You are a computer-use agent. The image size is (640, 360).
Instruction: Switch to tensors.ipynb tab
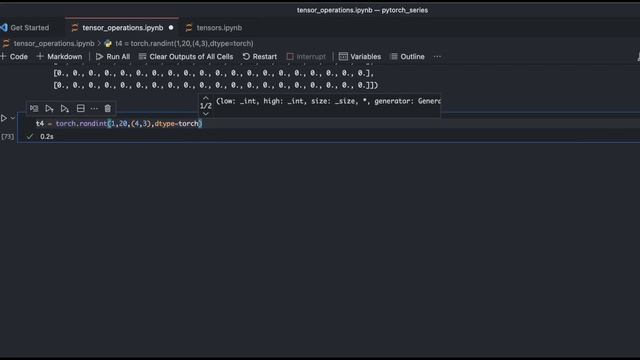click(x=213, y=28)
